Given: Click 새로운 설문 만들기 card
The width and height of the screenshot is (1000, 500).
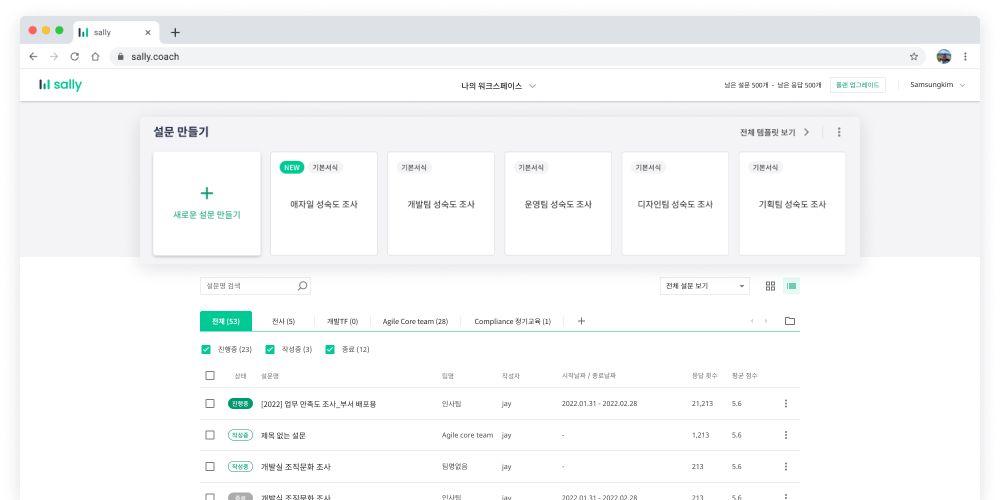Looking at the screenshot, I should tap(207, 203).
